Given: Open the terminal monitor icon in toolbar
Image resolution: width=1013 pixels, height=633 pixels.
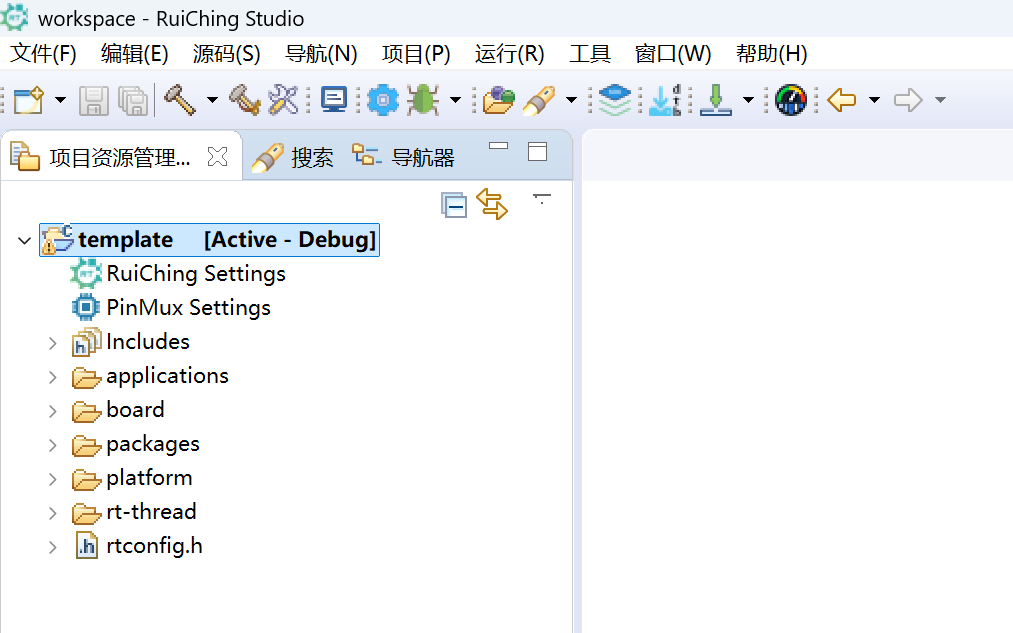Looking at the screenshot, I should [x=334, y=99].
